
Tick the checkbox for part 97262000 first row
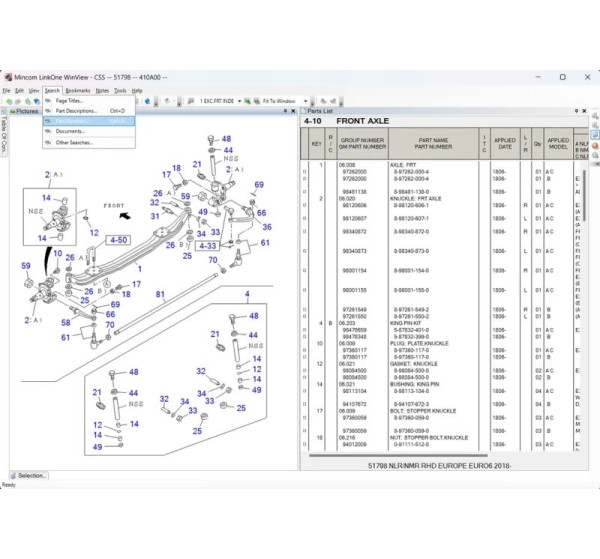point(306,173)
